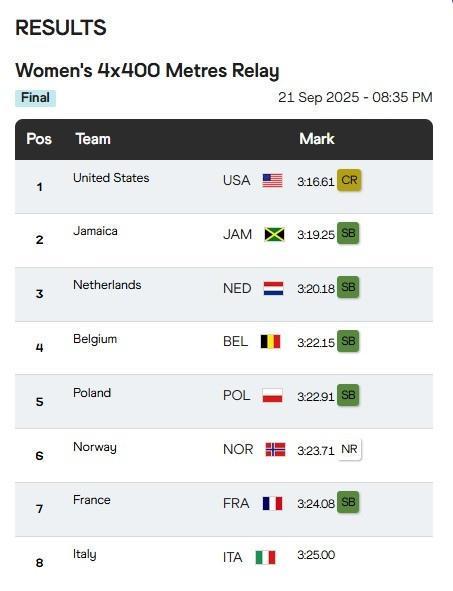The height and width of the screenshot is (591, 453).
Task: Click the United States flag icon
Action: [272, 181]
